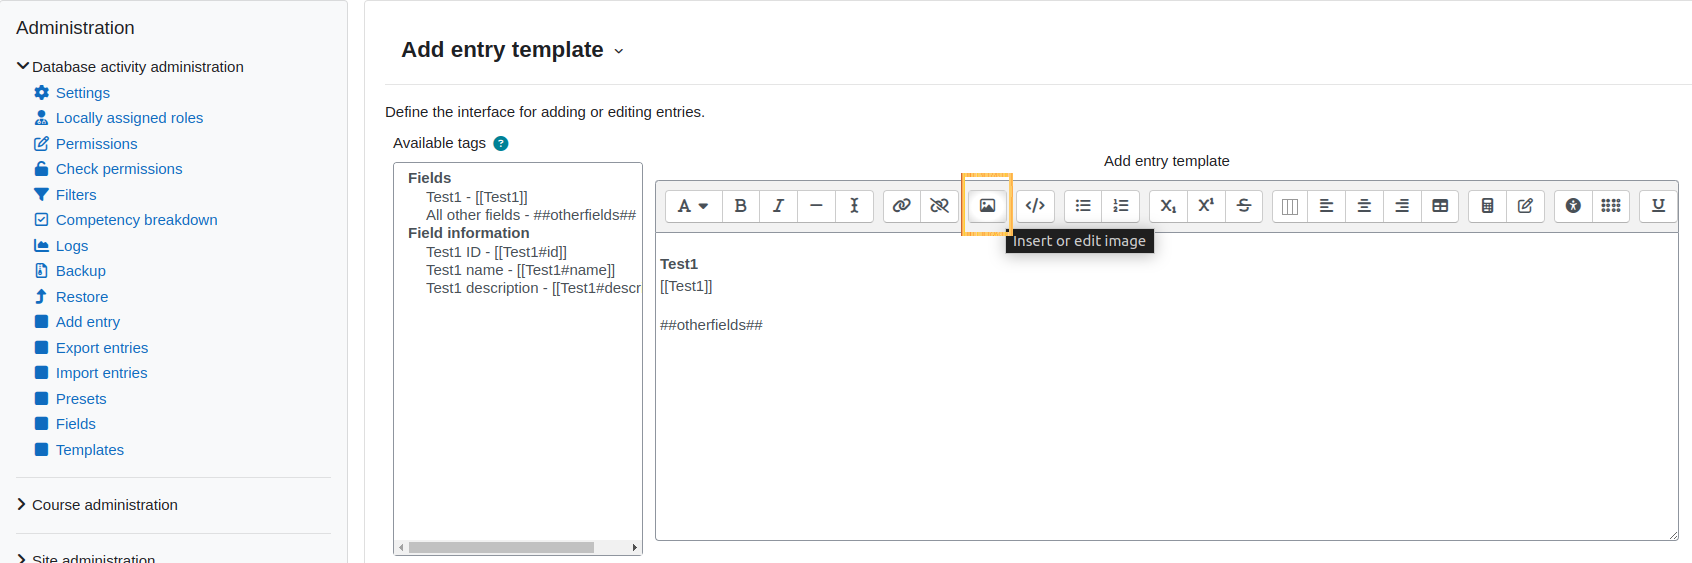This screenshot has width=1692, height=563.
Task: Apply subscript formatting
Action: coord(1168,206)
